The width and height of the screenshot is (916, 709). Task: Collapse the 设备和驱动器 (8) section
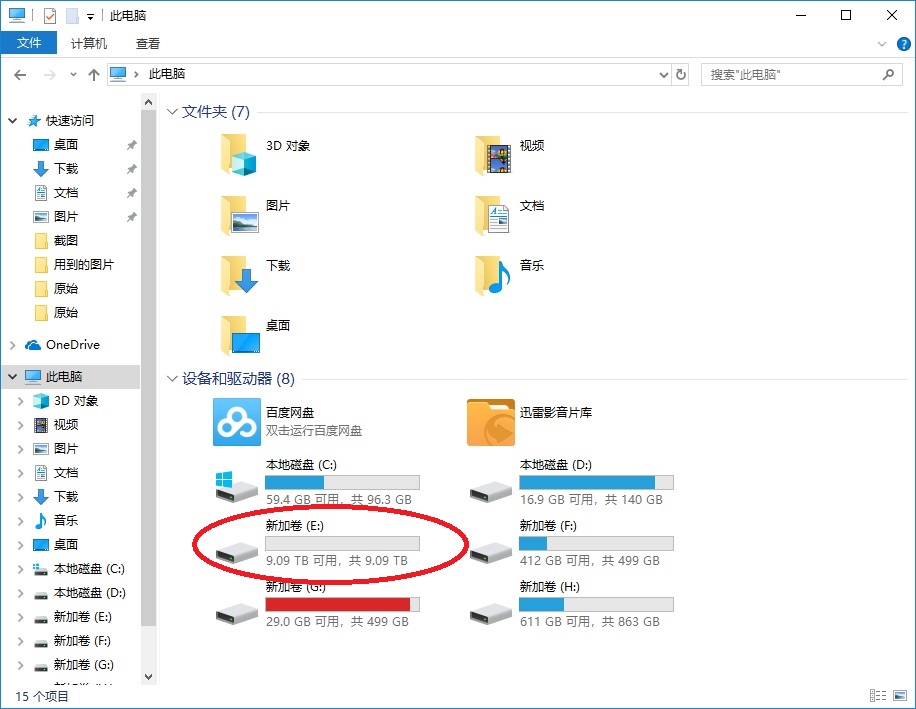tap(172, 379)
